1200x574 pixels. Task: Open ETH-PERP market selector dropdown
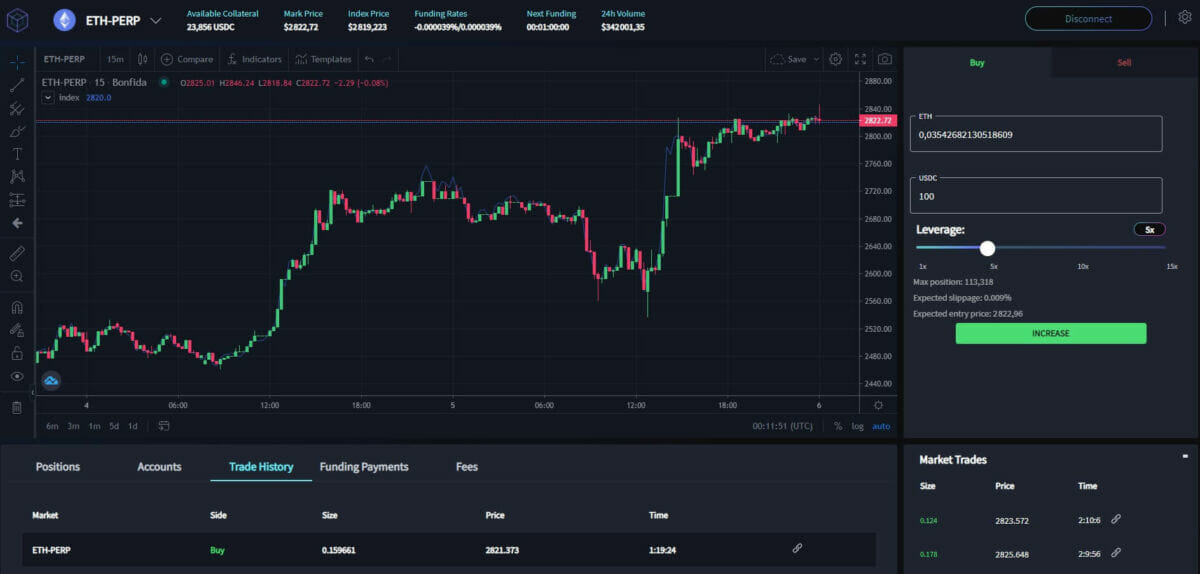(x=154, y=20)
